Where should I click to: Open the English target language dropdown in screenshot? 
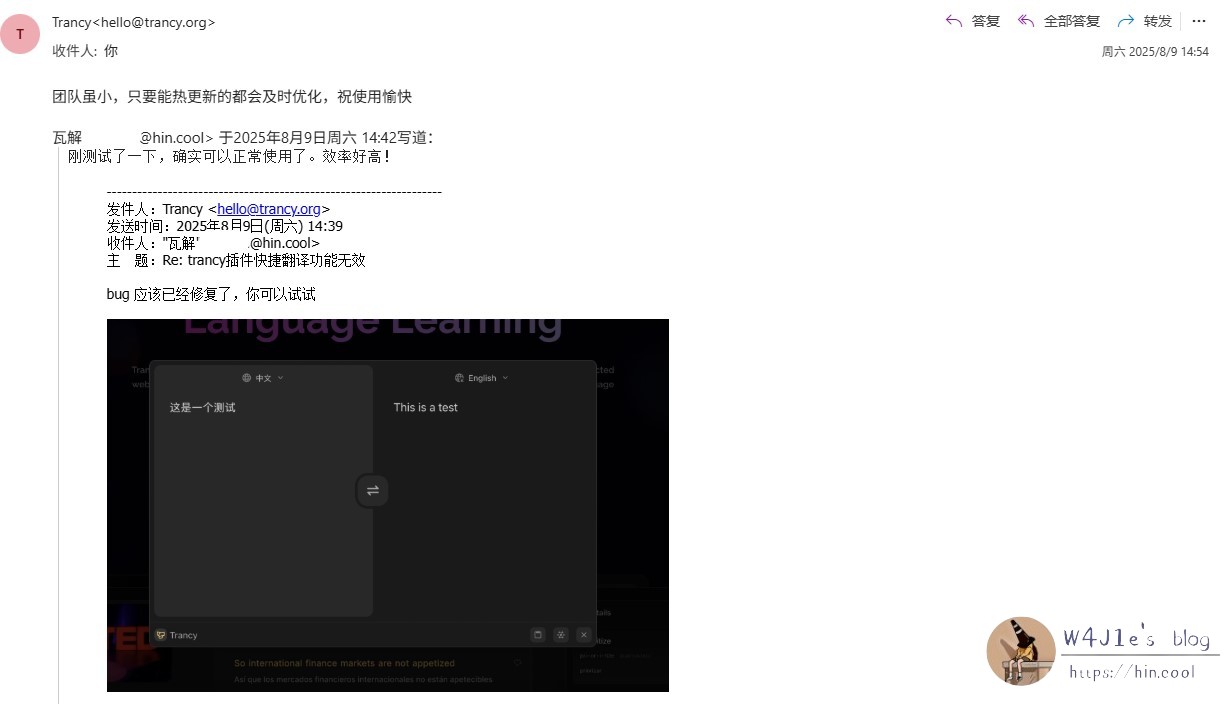[482, 378]
